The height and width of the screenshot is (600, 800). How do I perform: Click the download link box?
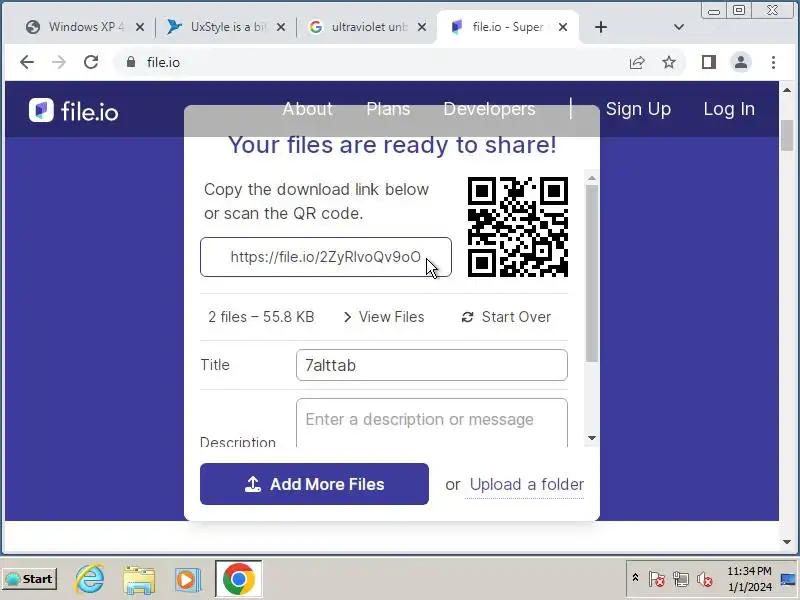[326, 257]
